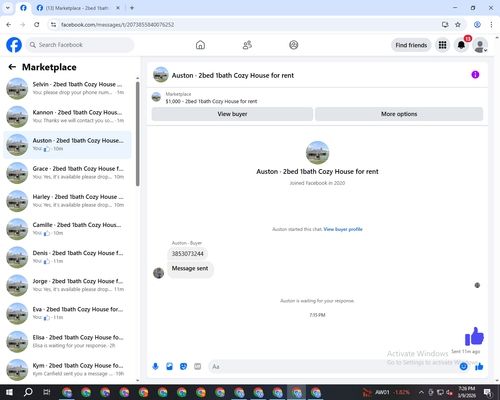This screenshot has height=400, width=500.
Task: Open the Notifications bell
Action: (461, 45)
